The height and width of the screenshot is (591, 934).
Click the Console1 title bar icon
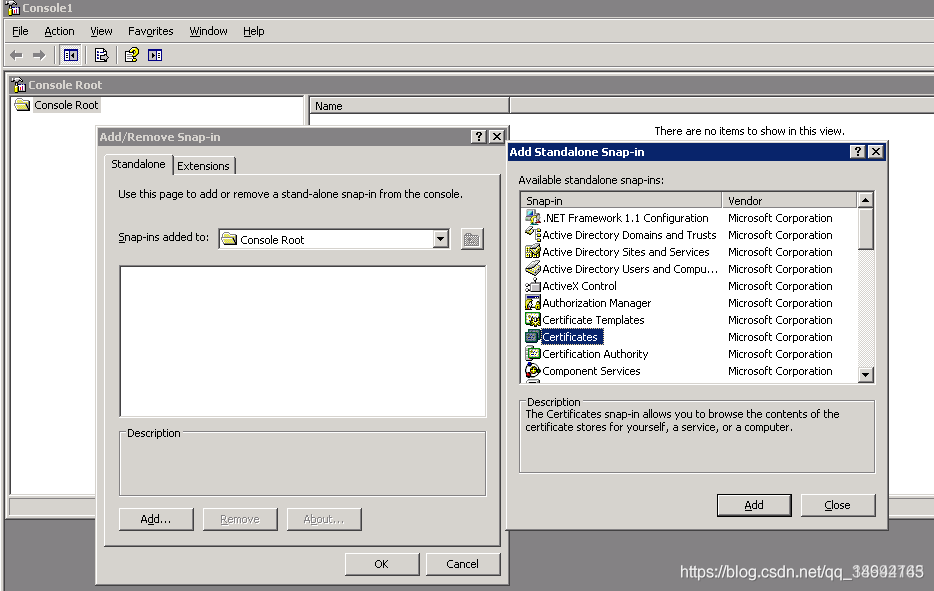(13, 8)
